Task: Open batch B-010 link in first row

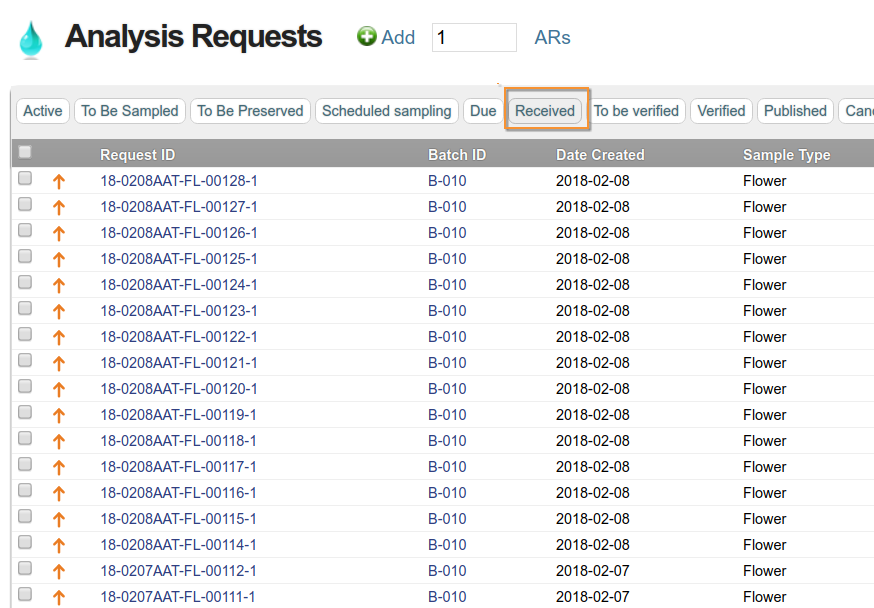Action: pyautogui.click(x=447, y=181)
